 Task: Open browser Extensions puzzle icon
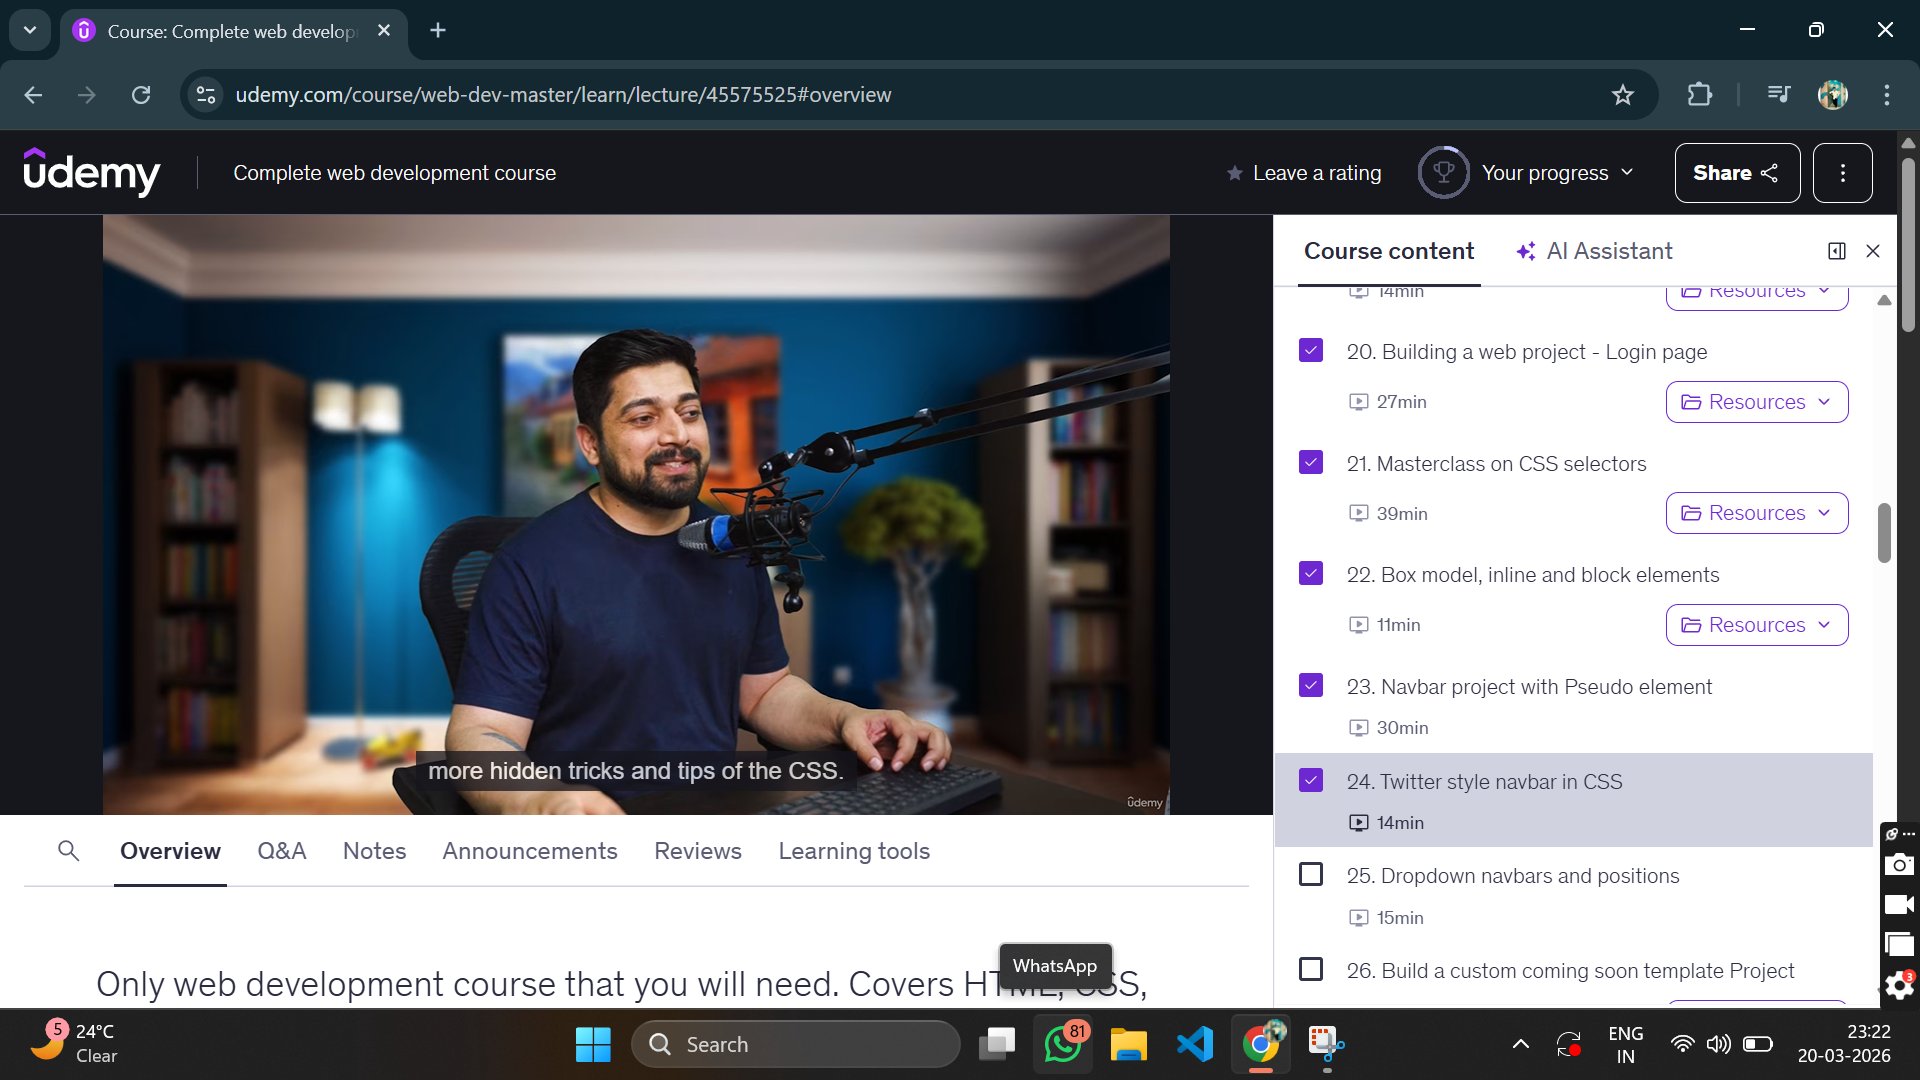point(1699,95)
